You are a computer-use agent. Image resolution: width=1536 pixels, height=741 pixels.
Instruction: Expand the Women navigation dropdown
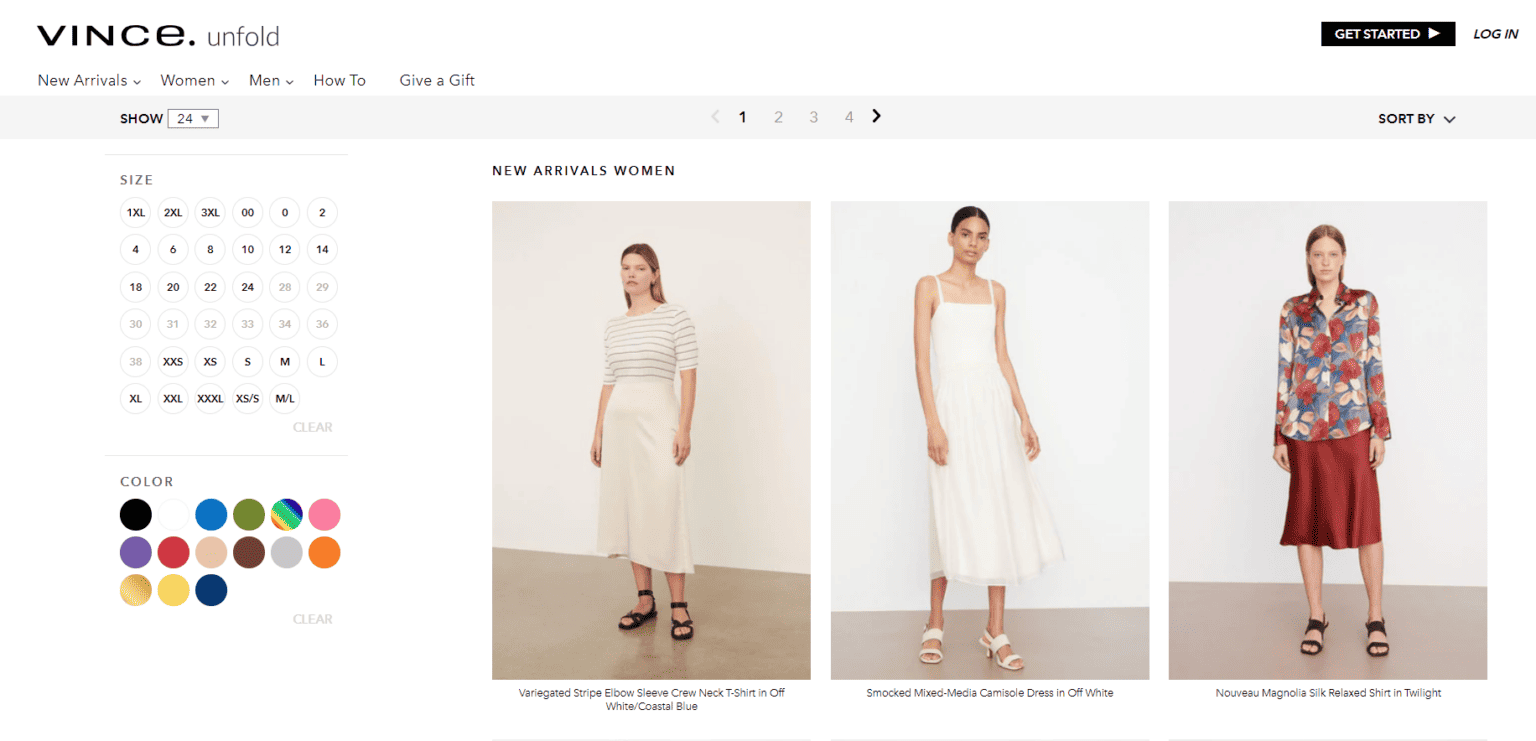193,80
